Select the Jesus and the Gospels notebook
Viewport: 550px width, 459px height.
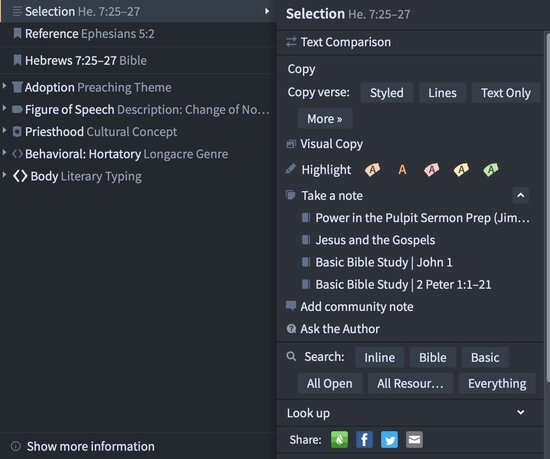pyautogui.click(x=375, y=240)
